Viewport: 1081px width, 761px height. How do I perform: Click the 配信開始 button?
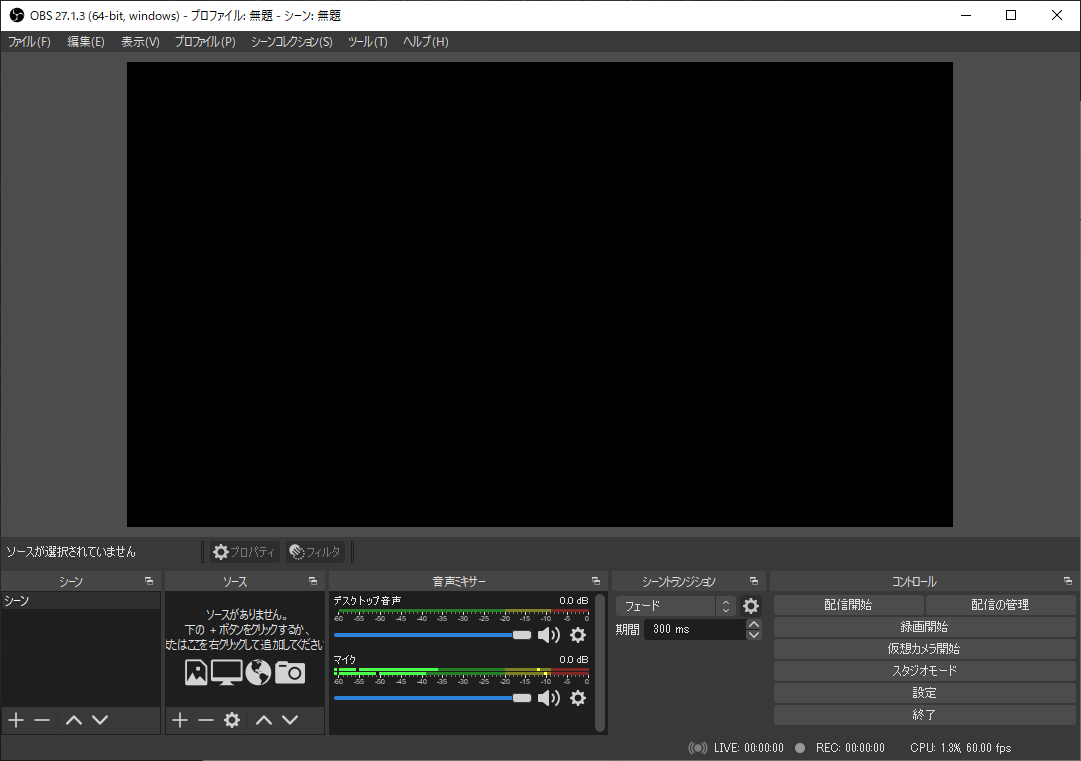(849, 605)
